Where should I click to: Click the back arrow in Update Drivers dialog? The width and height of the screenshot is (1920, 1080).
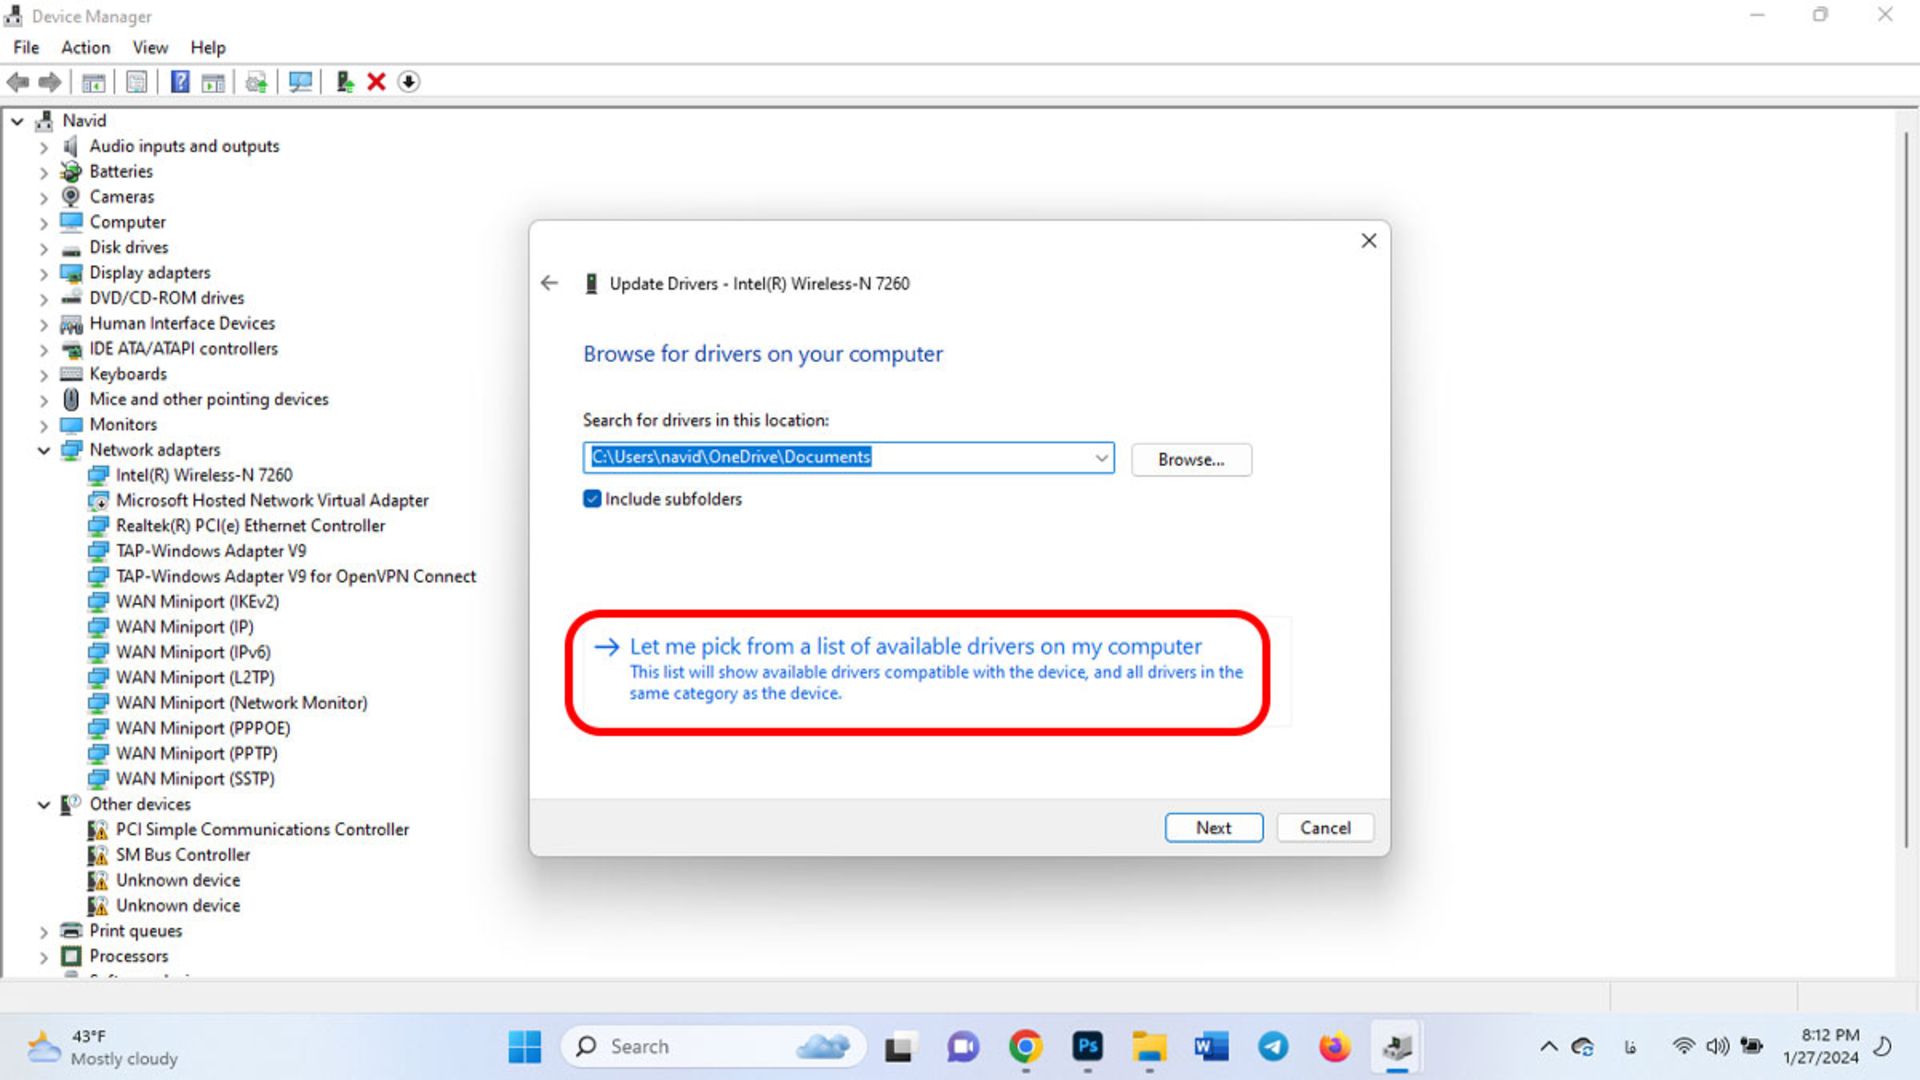tap(549, 283)
